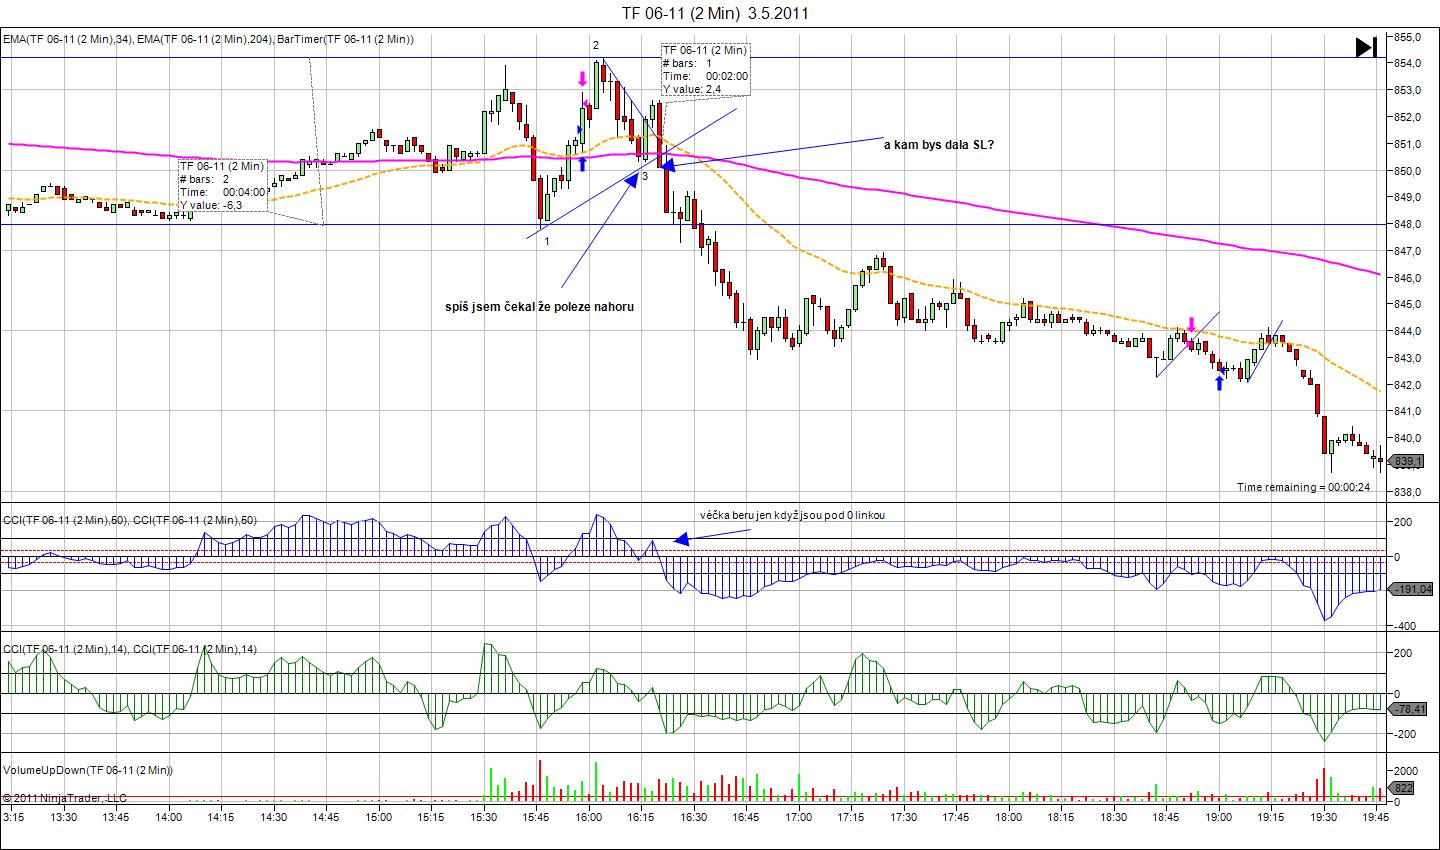Screen dimensions: 1440x850
Task: Click the 14:00 time axis label
Action: pos(168,817)
